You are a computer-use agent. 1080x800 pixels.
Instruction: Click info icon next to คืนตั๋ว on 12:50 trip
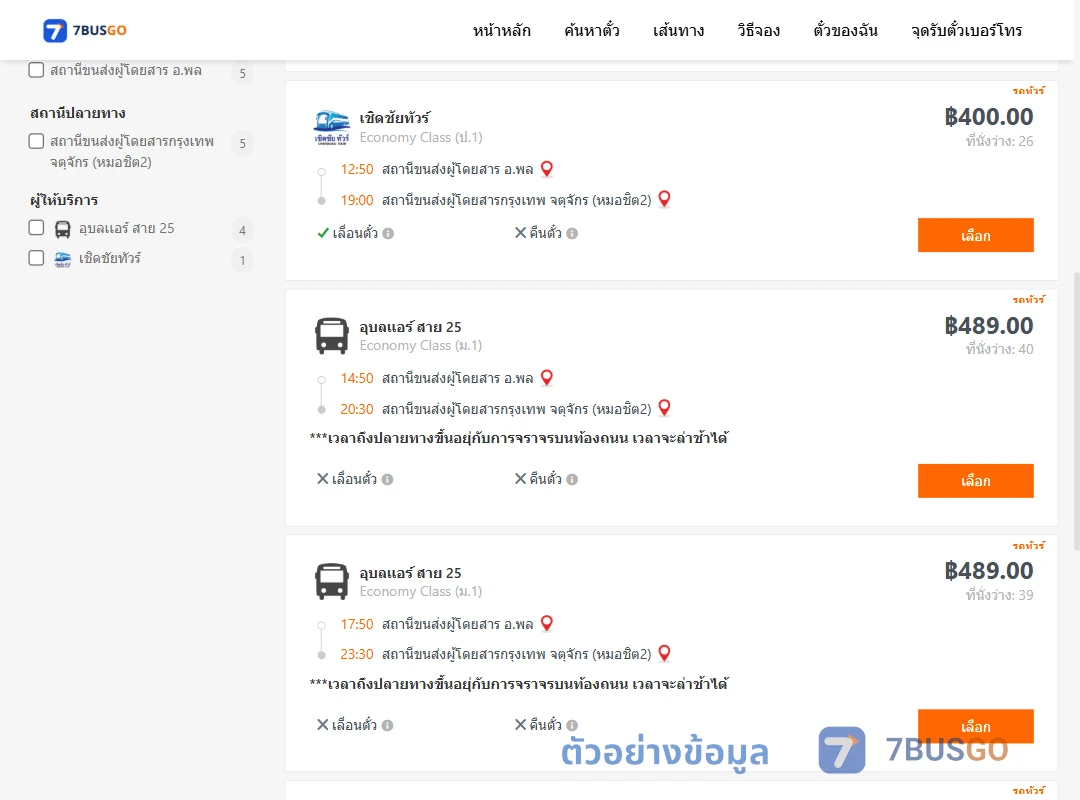click(x=572, y=234)
